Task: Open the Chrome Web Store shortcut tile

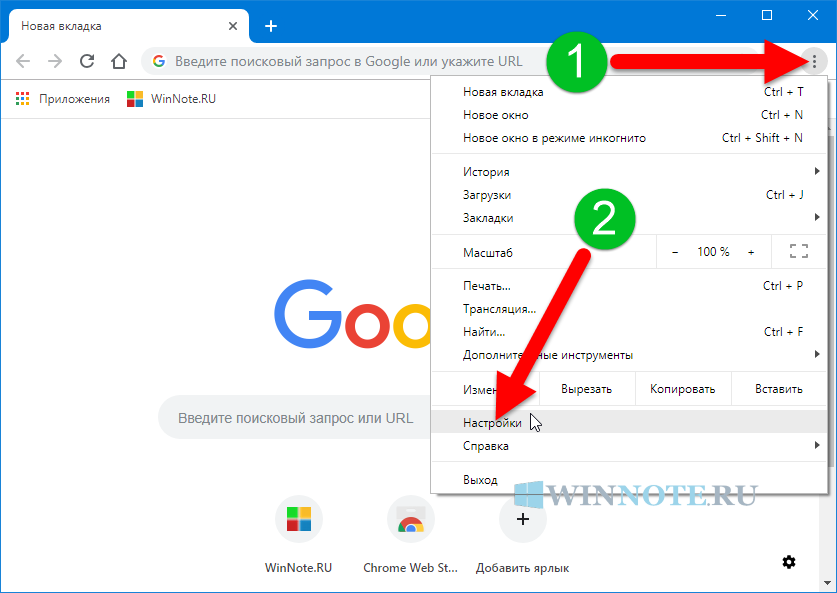Action: pyautogui.click(x=411, y=519)
